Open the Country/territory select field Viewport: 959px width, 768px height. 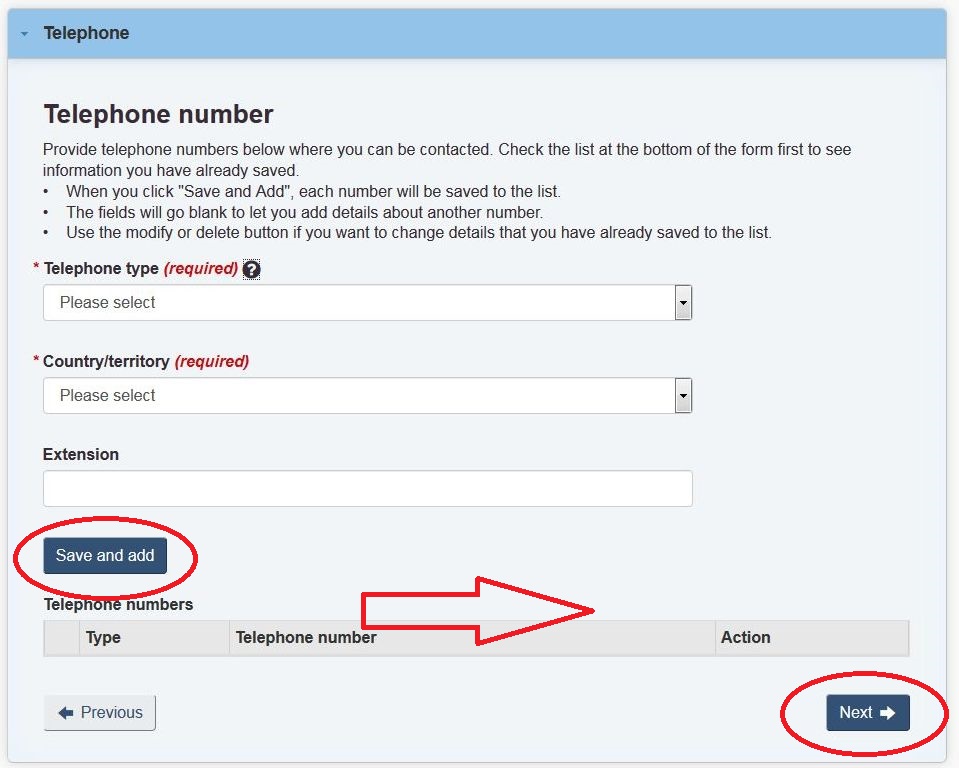tap(368, 396)
